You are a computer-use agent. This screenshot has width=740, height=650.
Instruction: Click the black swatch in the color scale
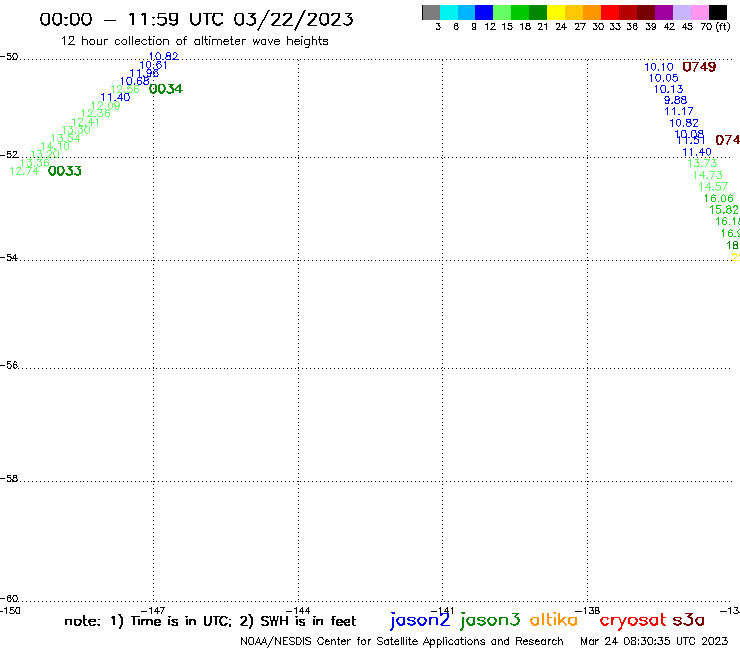pyautogui.click(x=717, y=12)
